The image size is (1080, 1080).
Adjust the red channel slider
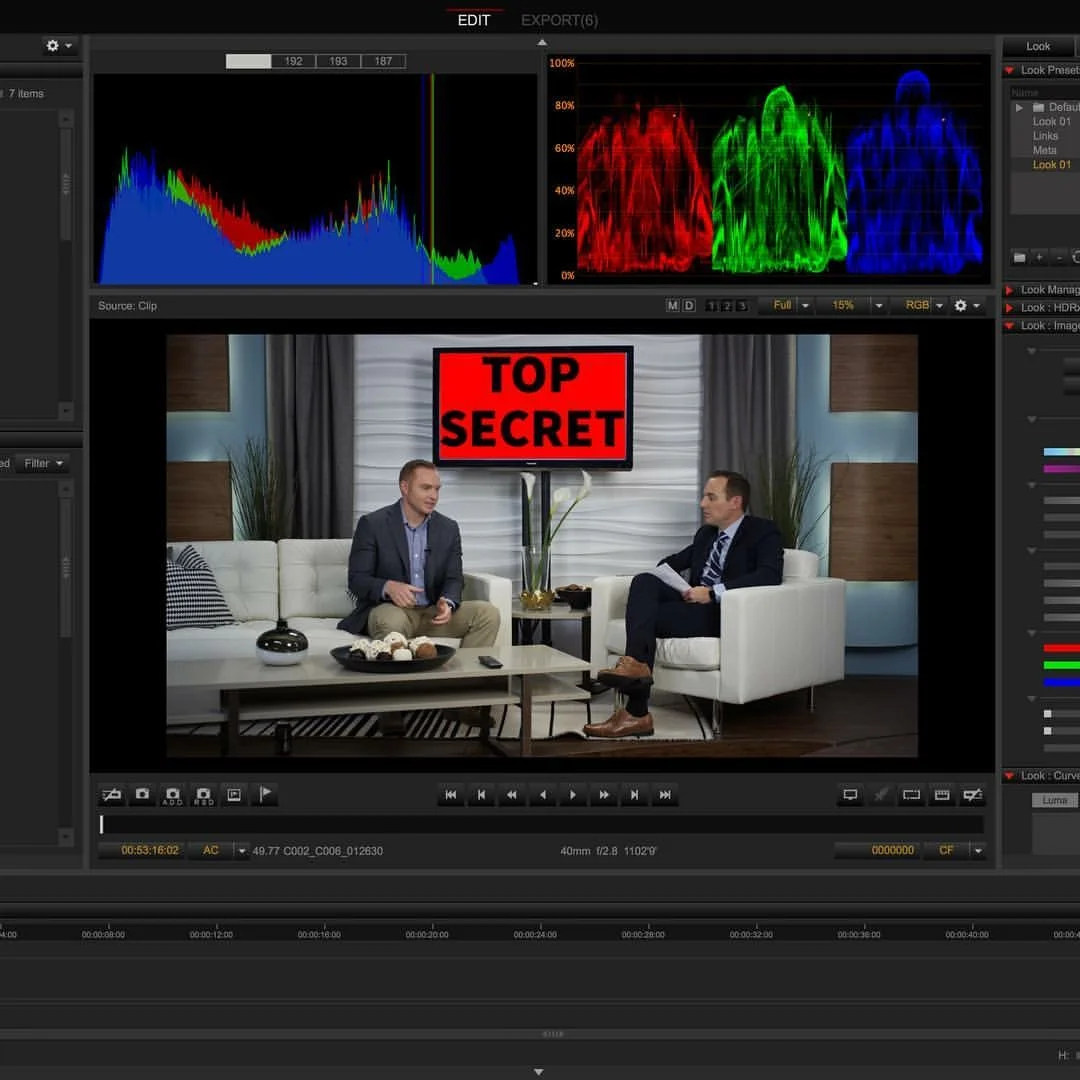coord(1061,648)
